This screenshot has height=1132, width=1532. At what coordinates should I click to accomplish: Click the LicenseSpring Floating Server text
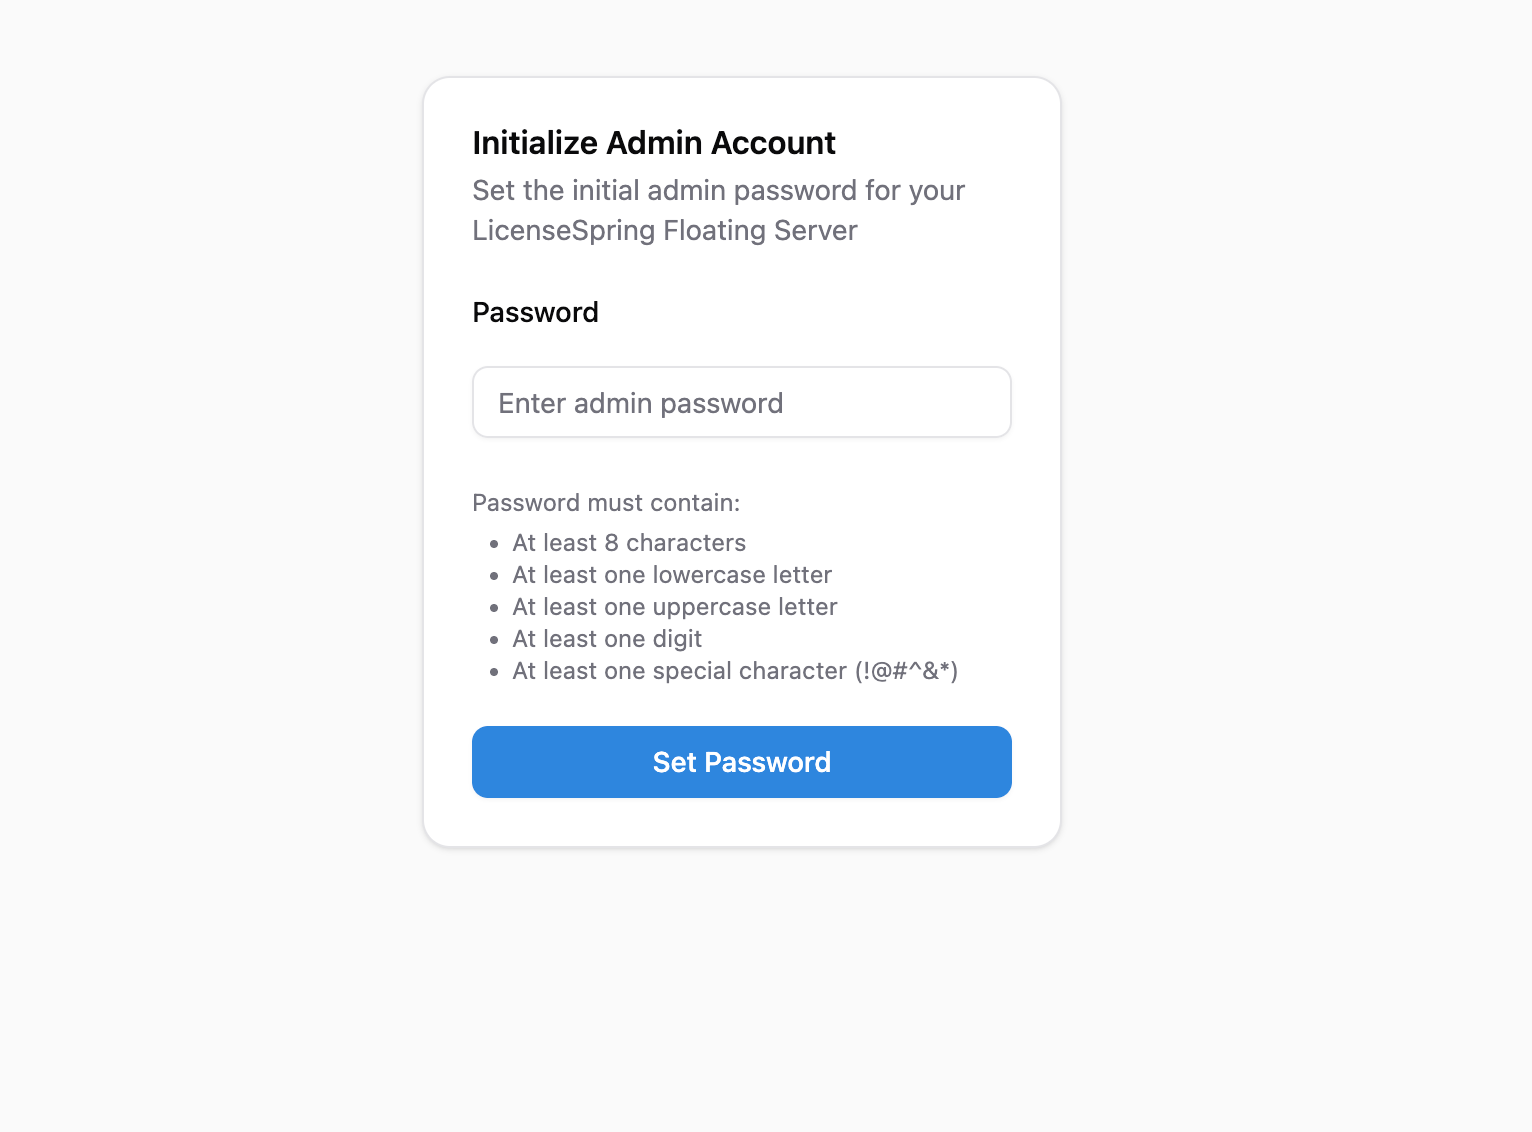click(x=664, y=231)
